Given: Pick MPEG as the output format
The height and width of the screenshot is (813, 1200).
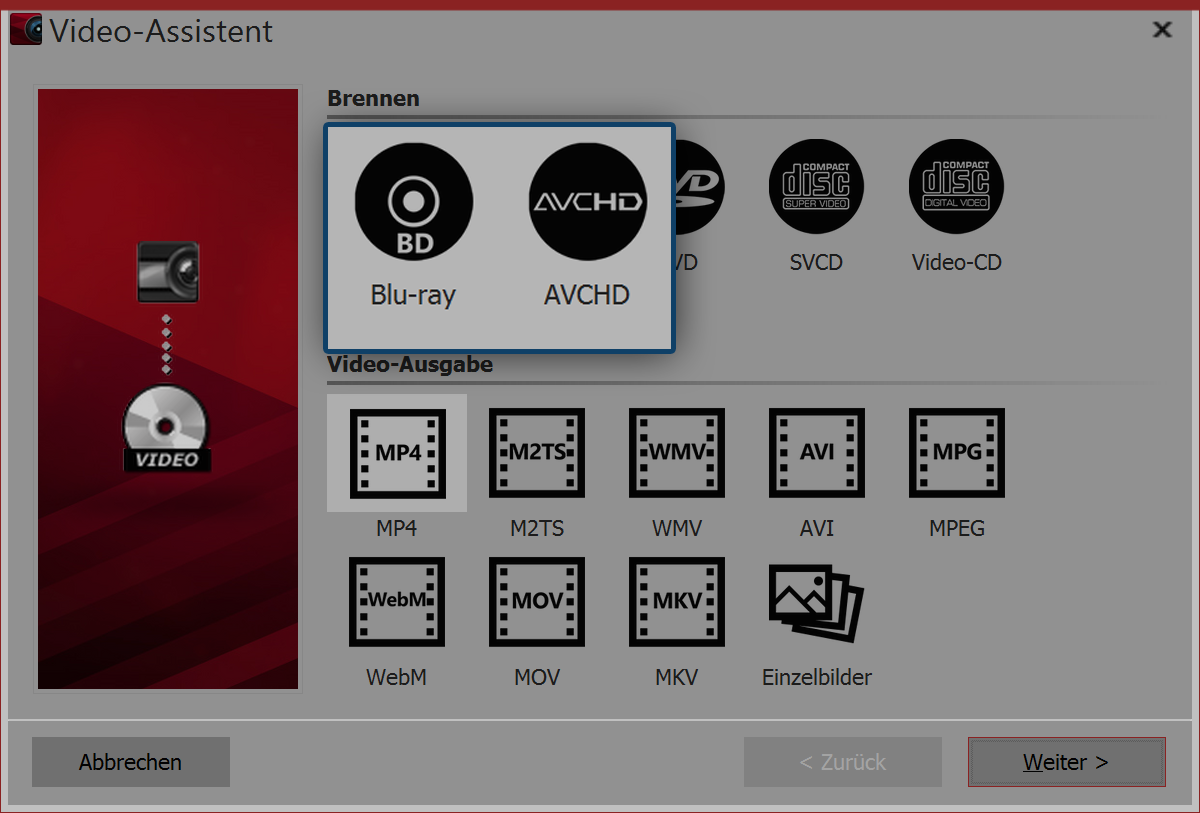Looking at the screenshot, I should [x=956, y=453].
